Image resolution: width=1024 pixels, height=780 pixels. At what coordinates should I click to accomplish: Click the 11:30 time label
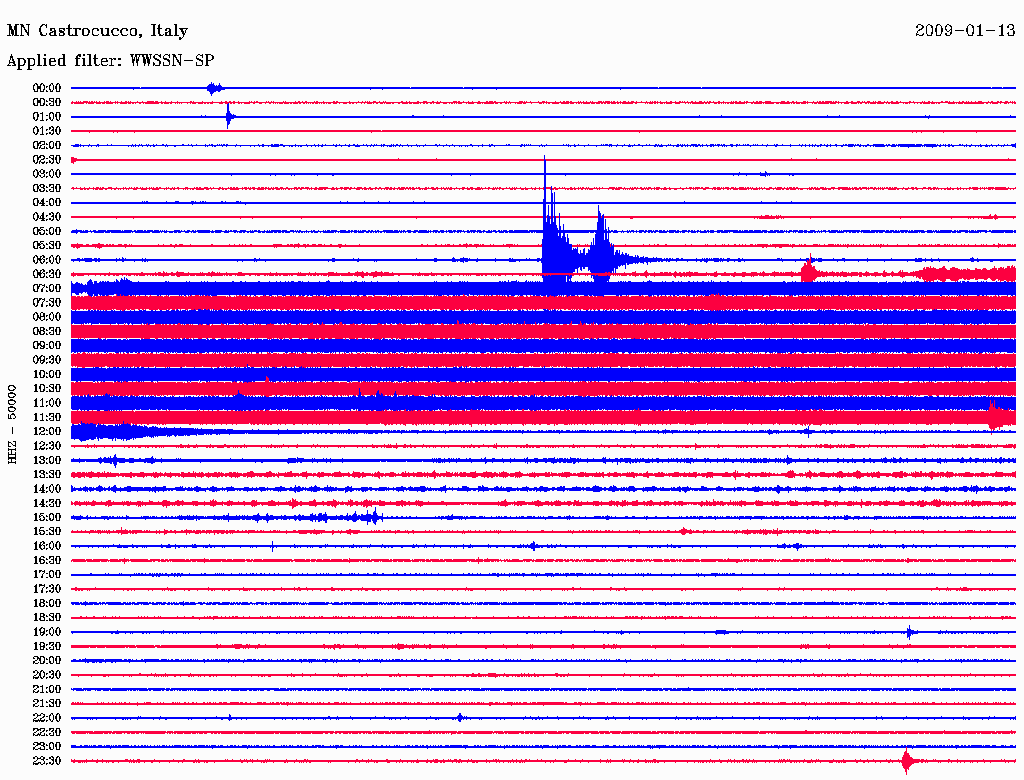[x=47, y=417]
